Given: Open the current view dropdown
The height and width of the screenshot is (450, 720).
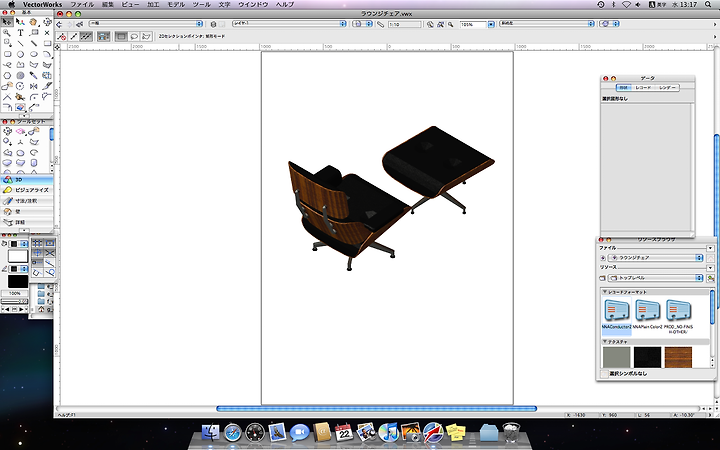Looking at the screenshot, I should click(547, 23).
